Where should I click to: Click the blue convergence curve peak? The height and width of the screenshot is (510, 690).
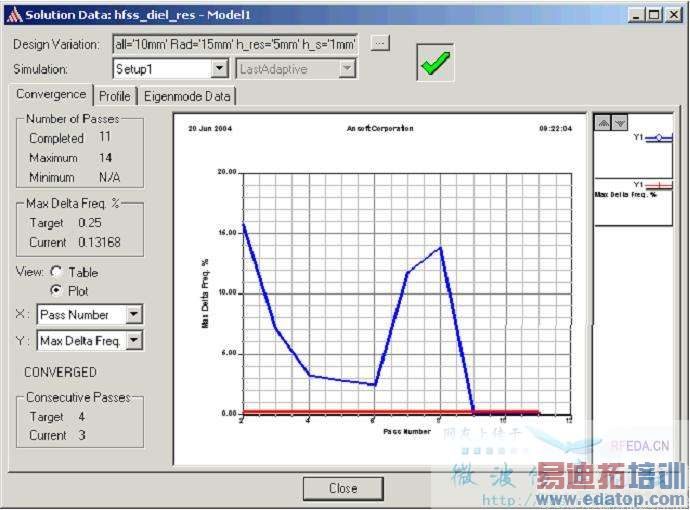pyautogui.click(x=440, y=248)
